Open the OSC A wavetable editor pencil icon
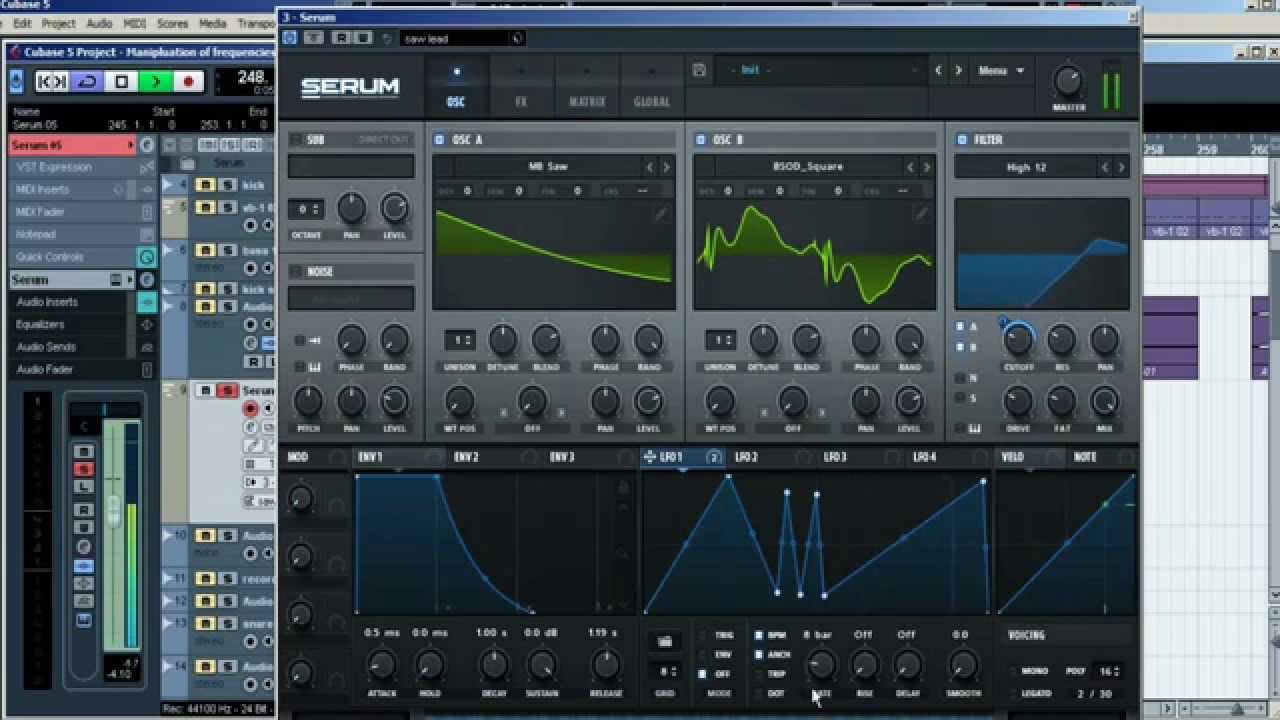The width and height of the screenshot is (1280, 720). tap(661, 213)
